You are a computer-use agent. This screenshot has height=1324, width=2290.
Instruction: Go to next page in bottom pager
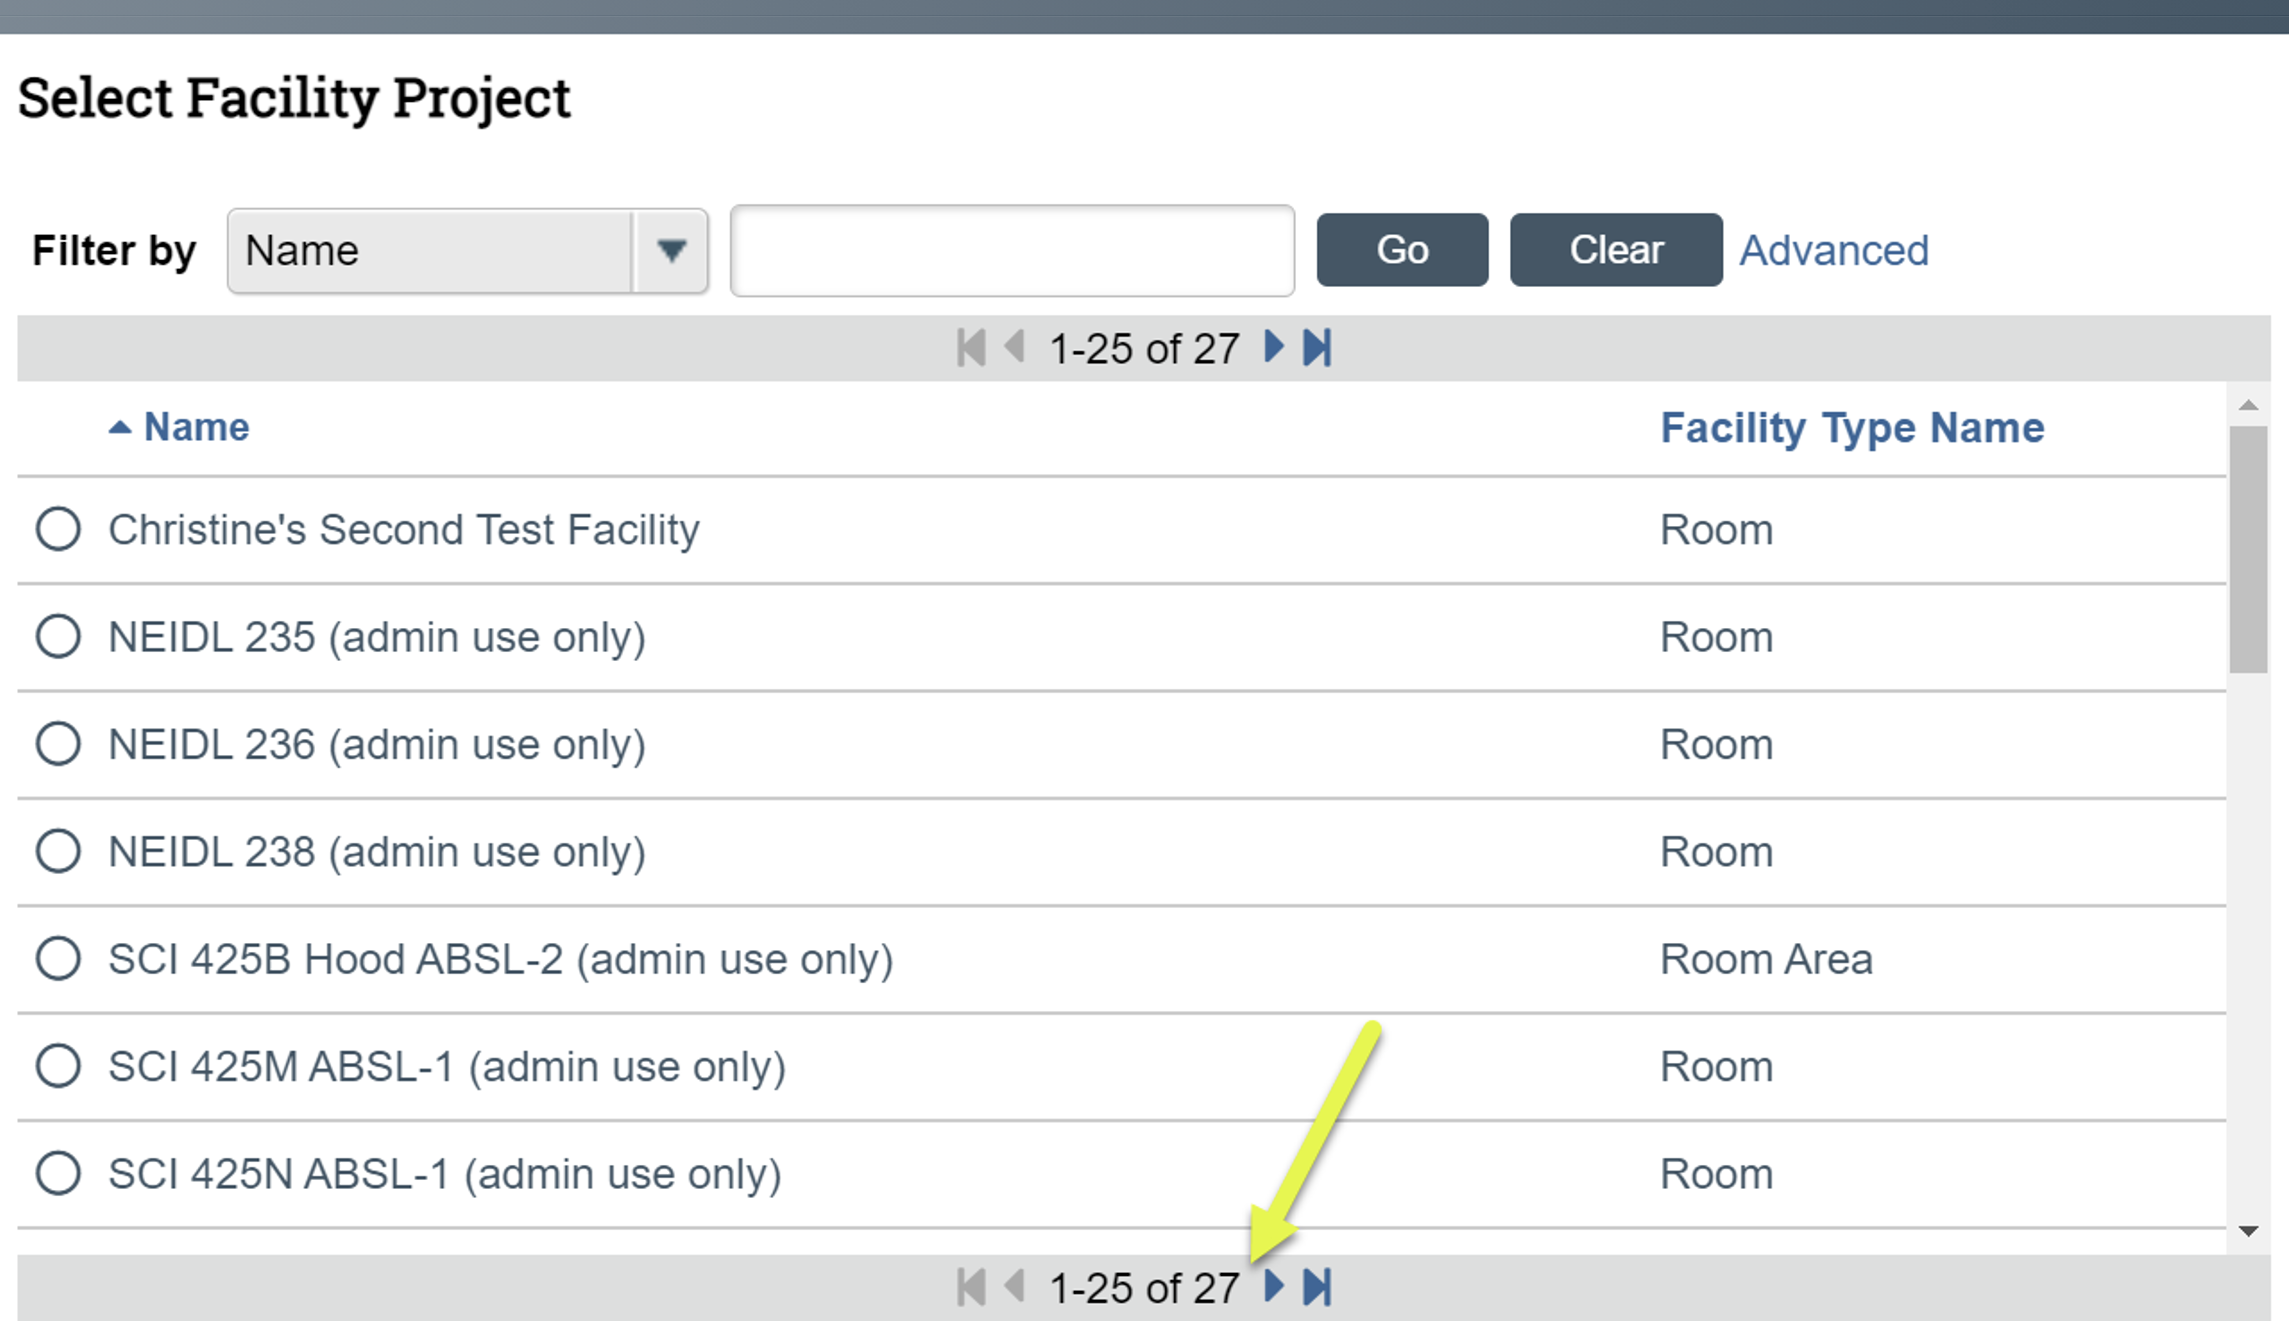[x=1273, y=1287]
